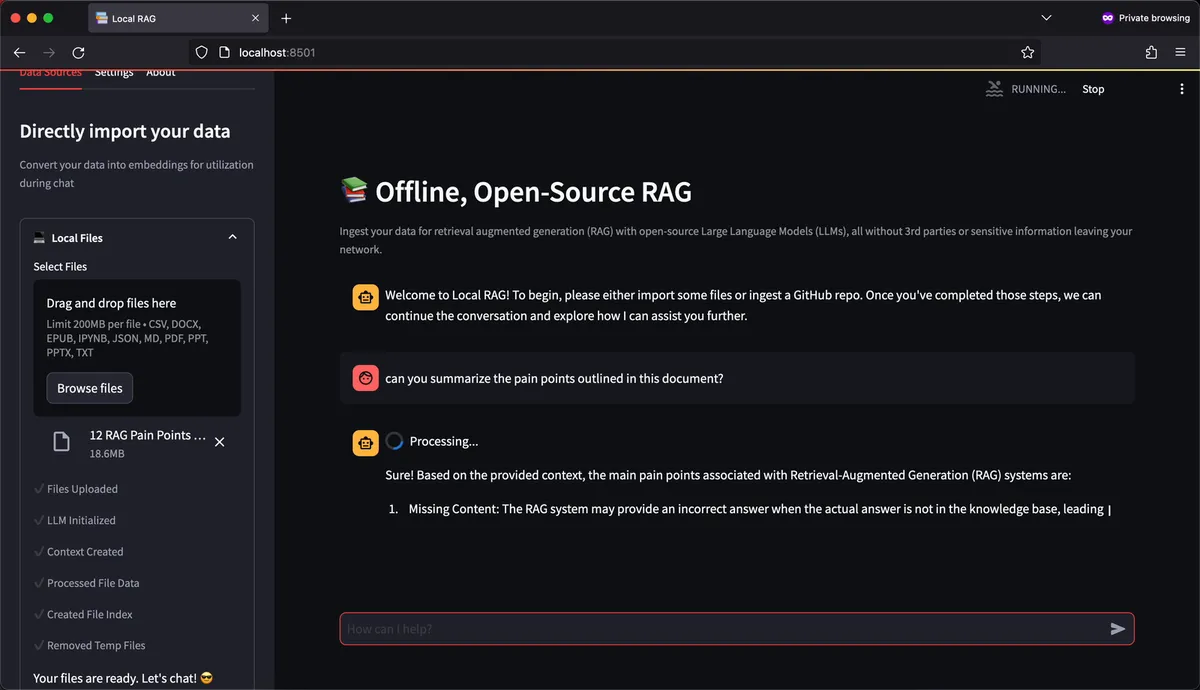The image size is (1200, 690).
Task: Open the Settings tab
Action: click(114, 73)
